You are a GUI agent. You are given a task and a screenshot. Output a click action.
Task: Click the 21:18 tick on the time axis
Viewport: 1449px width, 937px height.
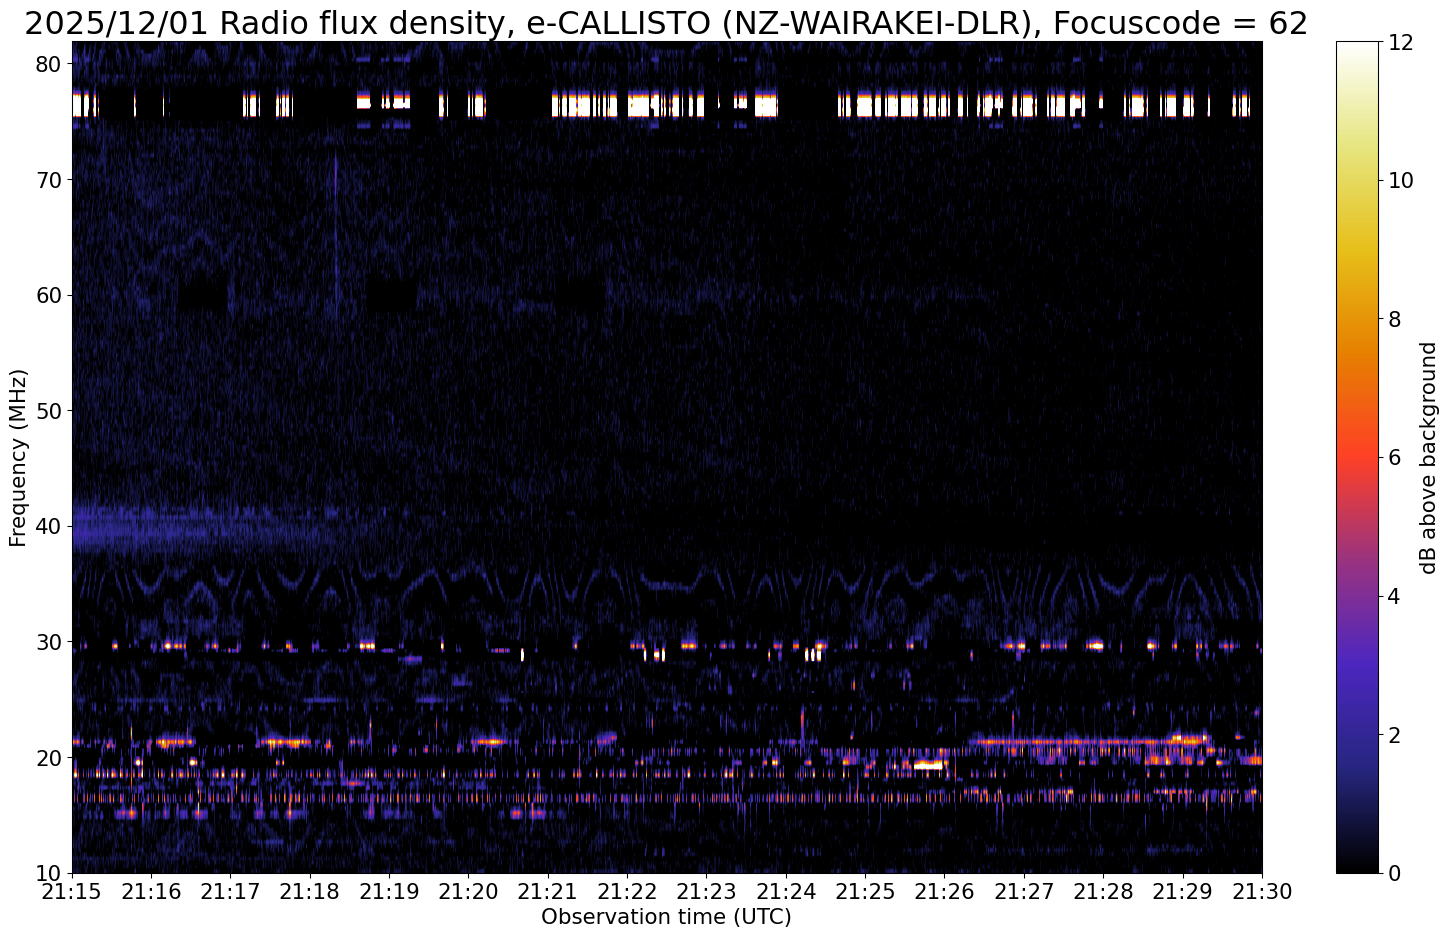pyautogui.click(x=310, y=890)
